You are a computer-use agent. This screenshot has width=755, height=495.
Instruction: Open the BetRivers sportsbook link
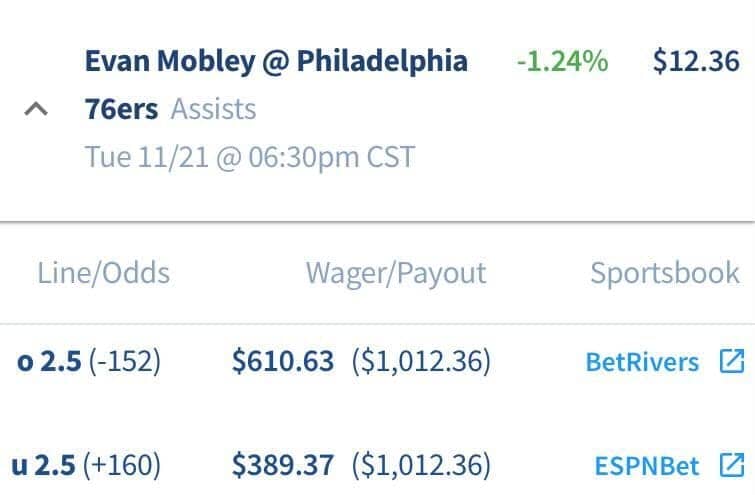pyautogui.click(x=642, y=362)
